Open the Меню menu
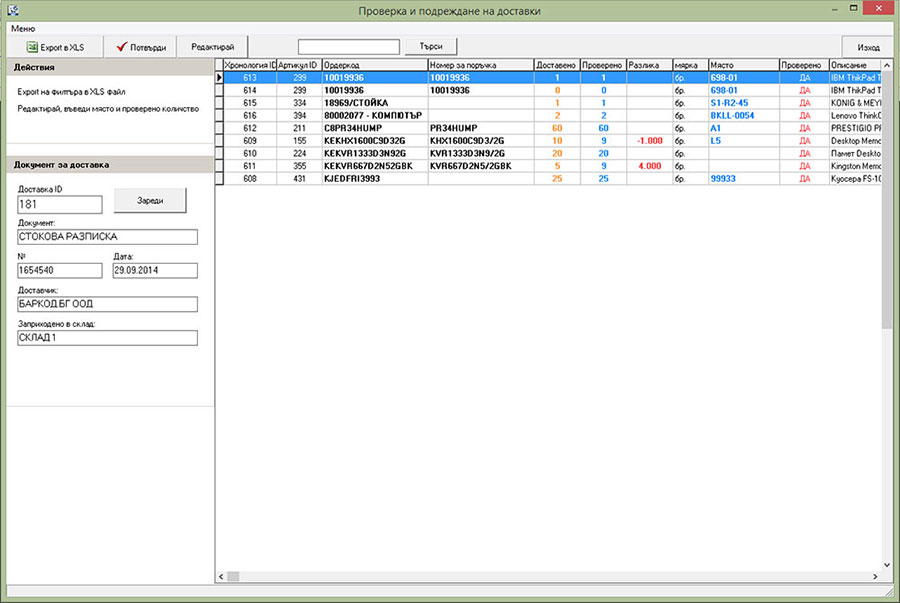The image size is (900, 603). (23, 28)
